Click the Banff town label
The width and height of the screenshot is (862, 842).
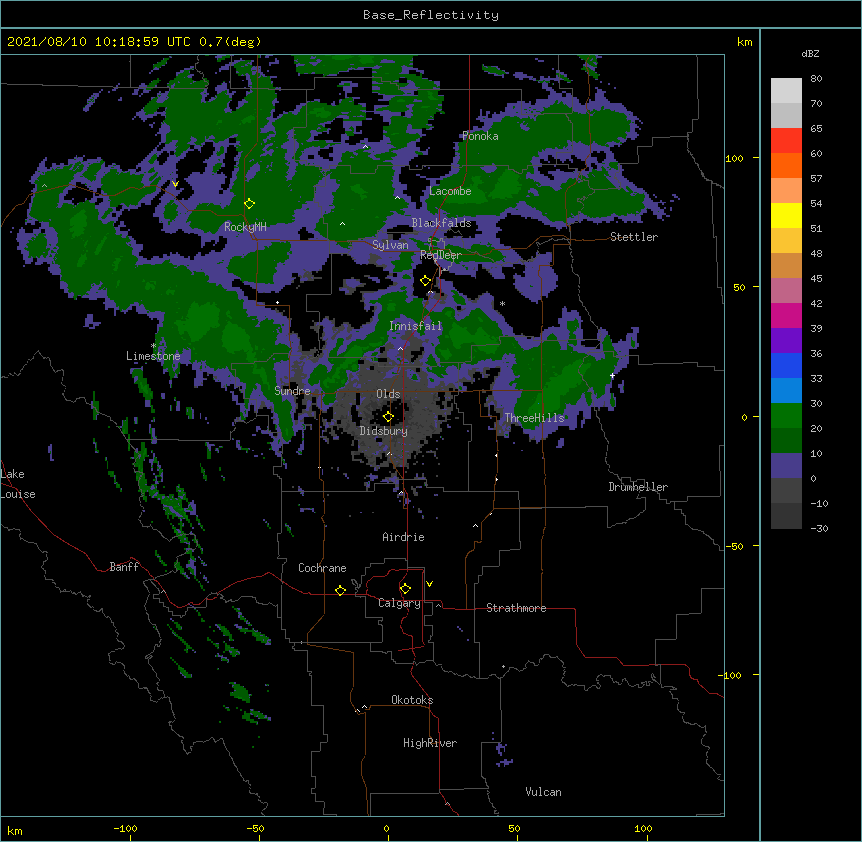(124, 567)
